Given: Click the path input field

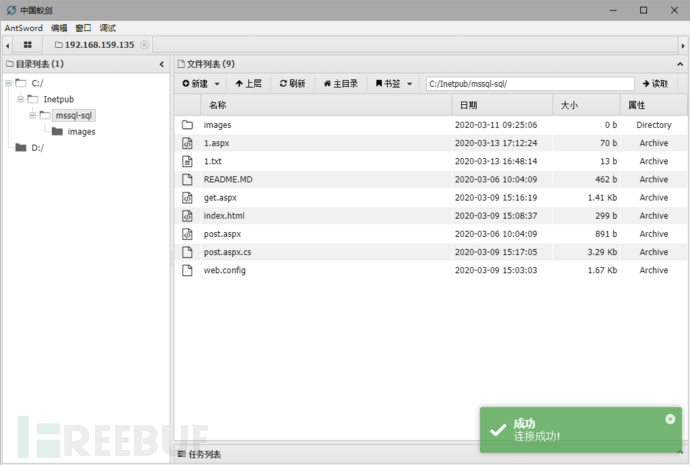Looking at the screenshot, I should pyautogui.click(x=530, y=84).
